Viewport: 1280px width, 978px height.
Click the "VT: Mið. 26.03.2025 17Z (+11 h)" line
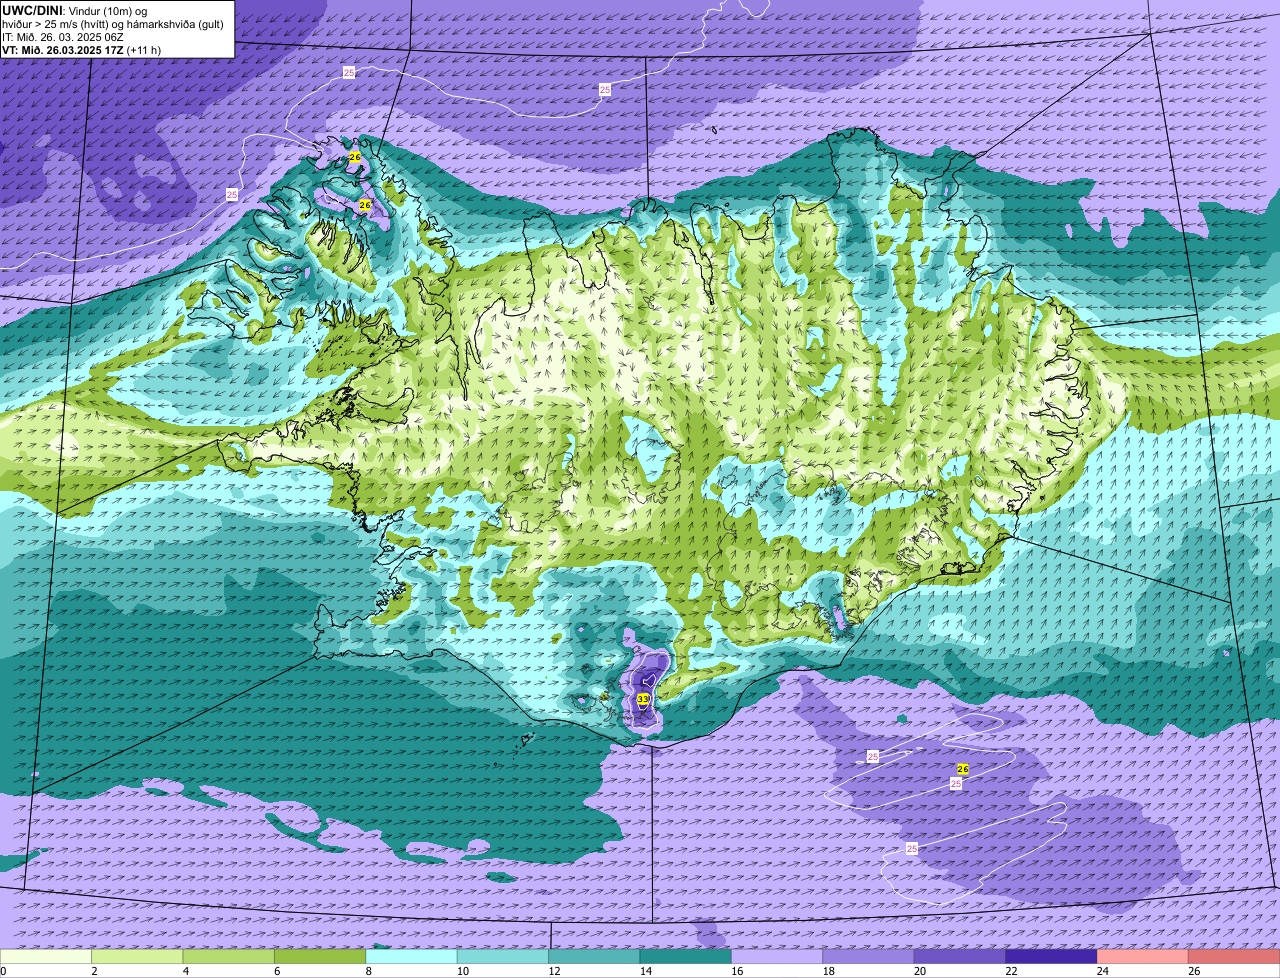pos(82,50)
